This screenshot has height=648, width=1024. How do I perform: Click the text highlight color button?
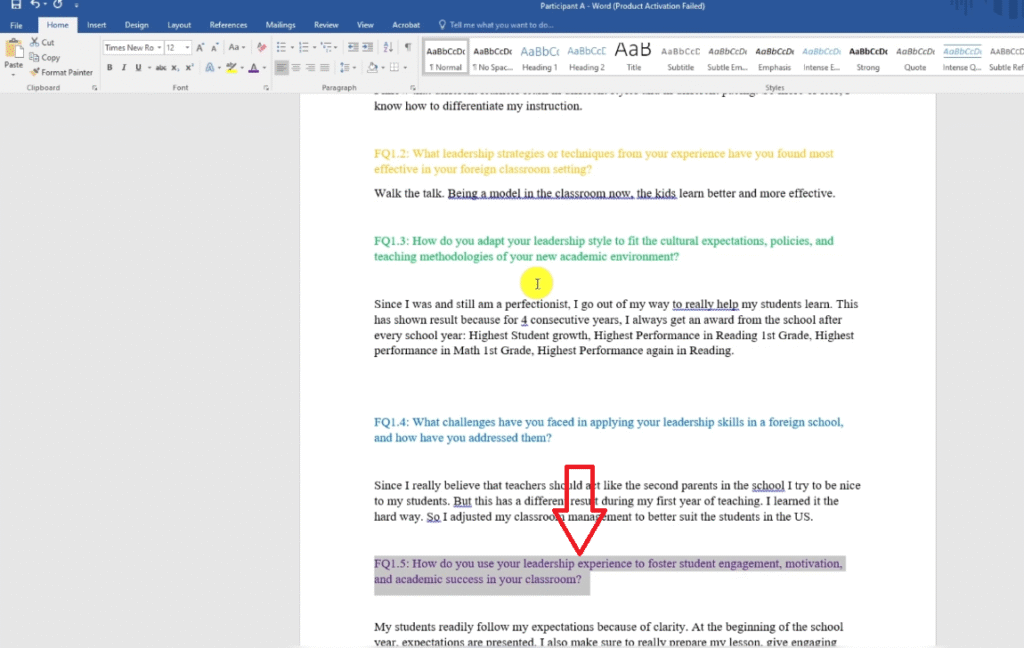pyautogui.click(x=231, y=68)
